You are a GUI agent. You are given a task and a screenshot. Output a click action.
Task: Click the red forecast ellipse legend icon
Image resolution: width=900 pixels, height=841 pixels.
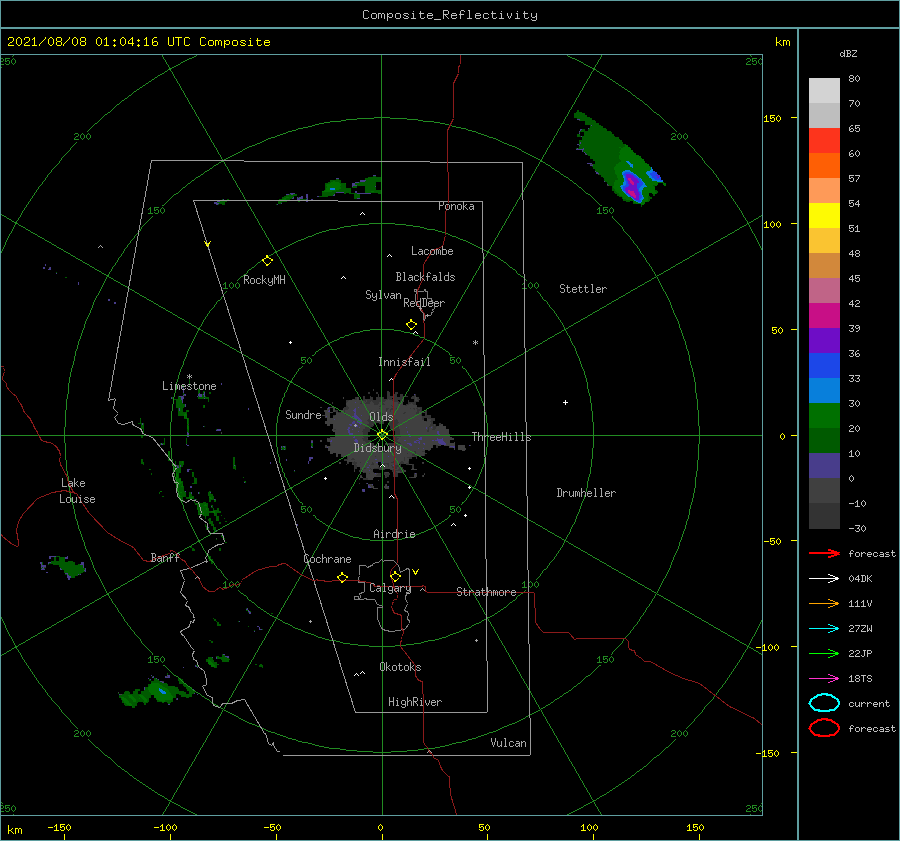(824, 728)
